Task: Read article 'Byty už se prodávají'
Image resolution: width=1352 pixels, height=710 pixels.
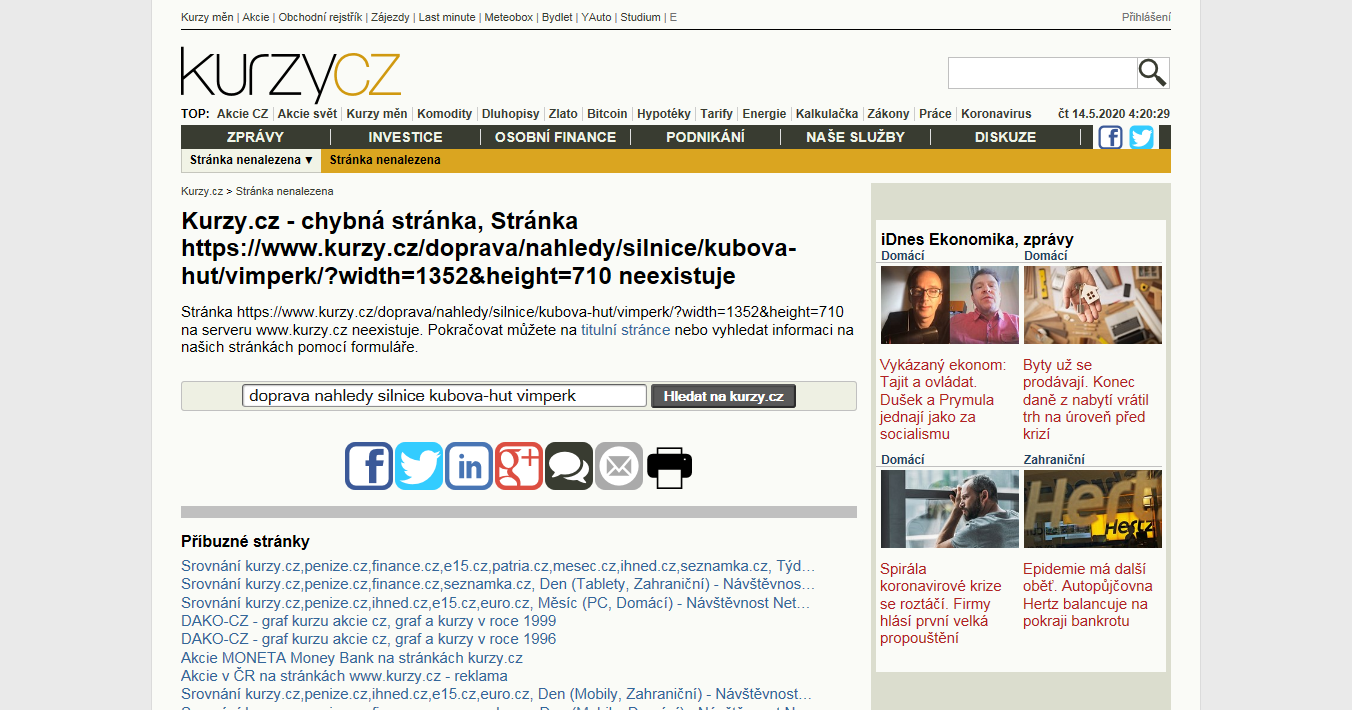Action: [x=1084, y=399]
